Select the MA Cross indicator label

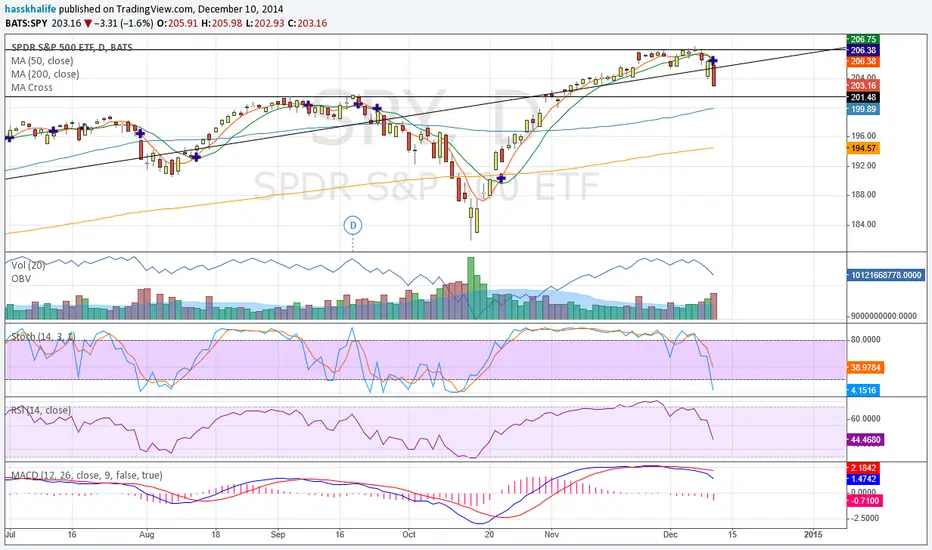[32, 87]
